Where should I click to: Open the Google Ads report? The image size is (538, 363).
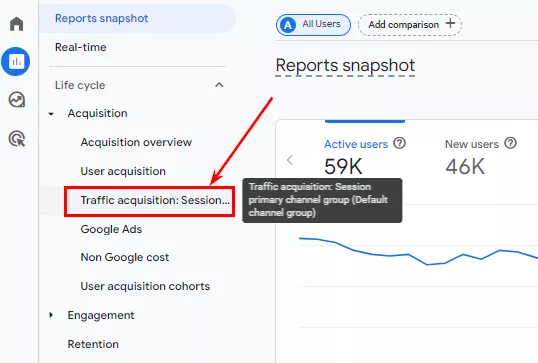[x=111, y=229]
